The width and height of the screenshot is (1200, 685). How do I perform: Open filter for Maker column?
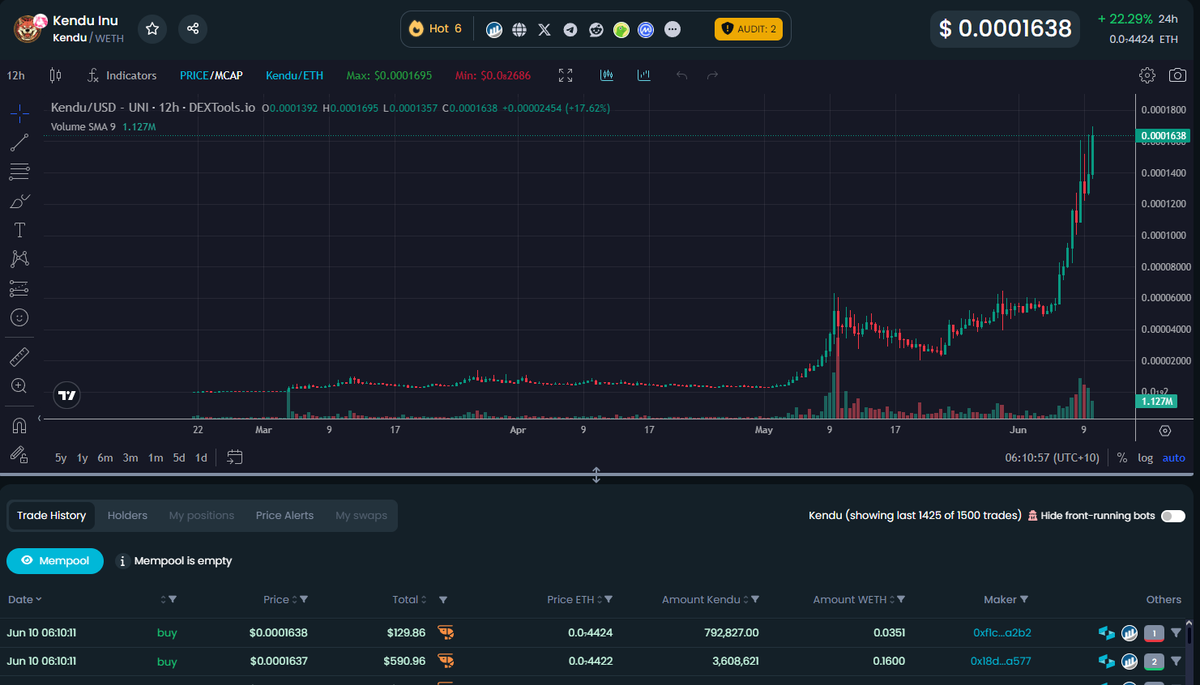tap(1024, 600)
